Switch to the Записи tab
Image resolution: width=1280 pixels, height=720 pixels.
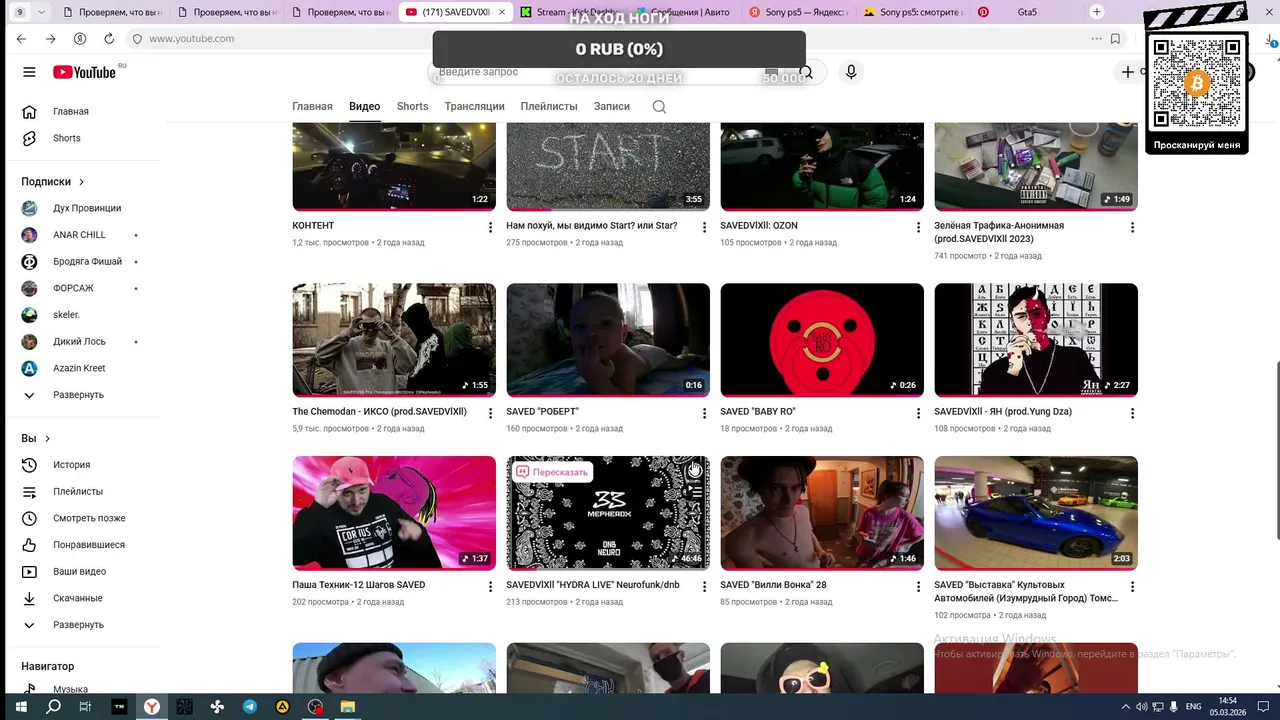coord(612,106)
